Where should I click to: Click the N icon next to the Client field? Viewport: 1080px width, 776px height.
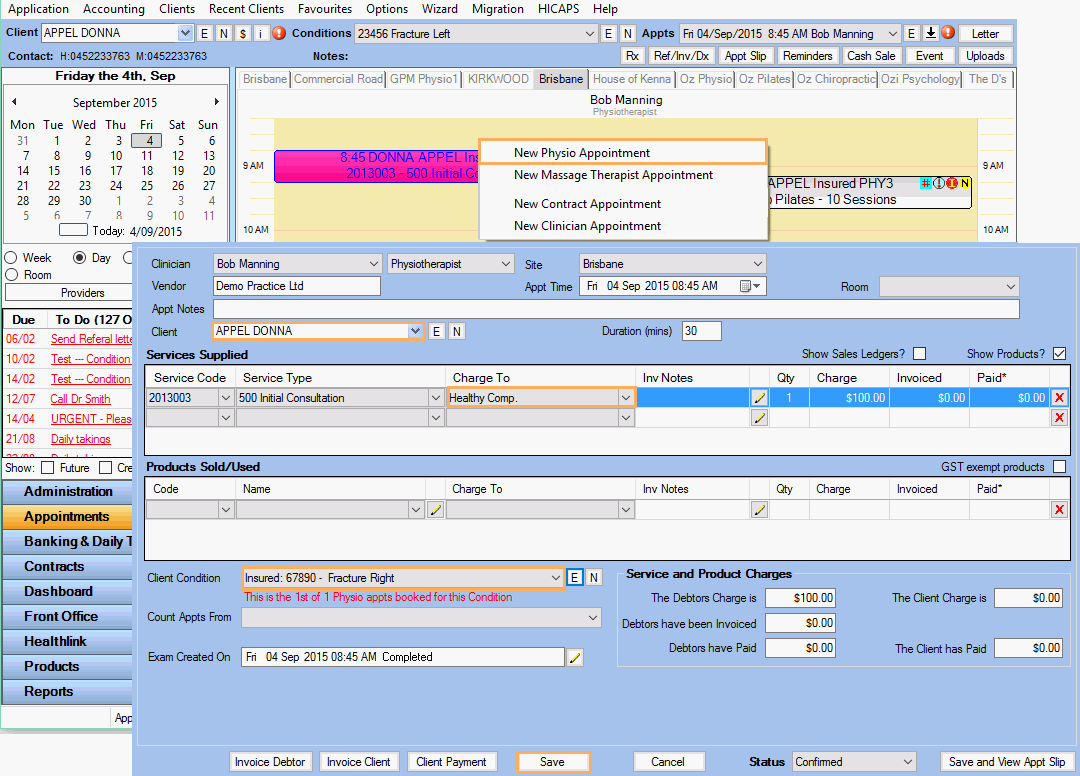point(457,331)
